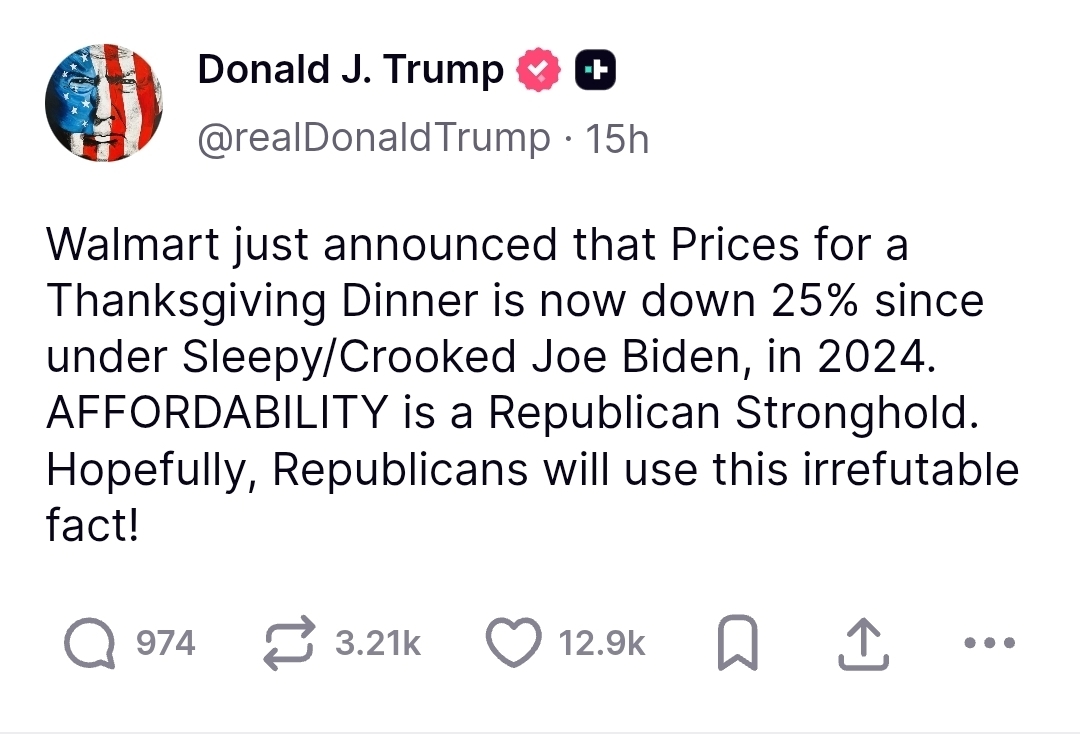This screenshot has width=1080, height=736.
Task: View the 974 replies count
Action: click(x=166, y=642)
